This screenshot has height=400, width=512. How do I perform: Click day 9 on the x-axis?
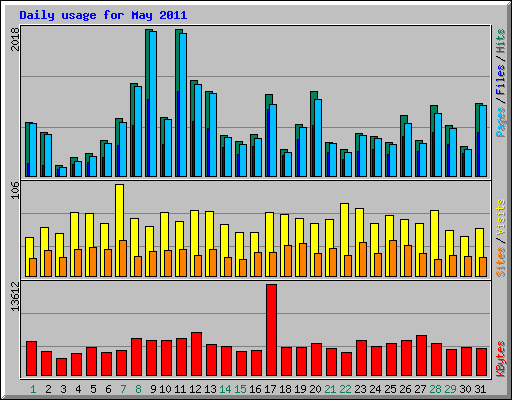coord(153,389)
